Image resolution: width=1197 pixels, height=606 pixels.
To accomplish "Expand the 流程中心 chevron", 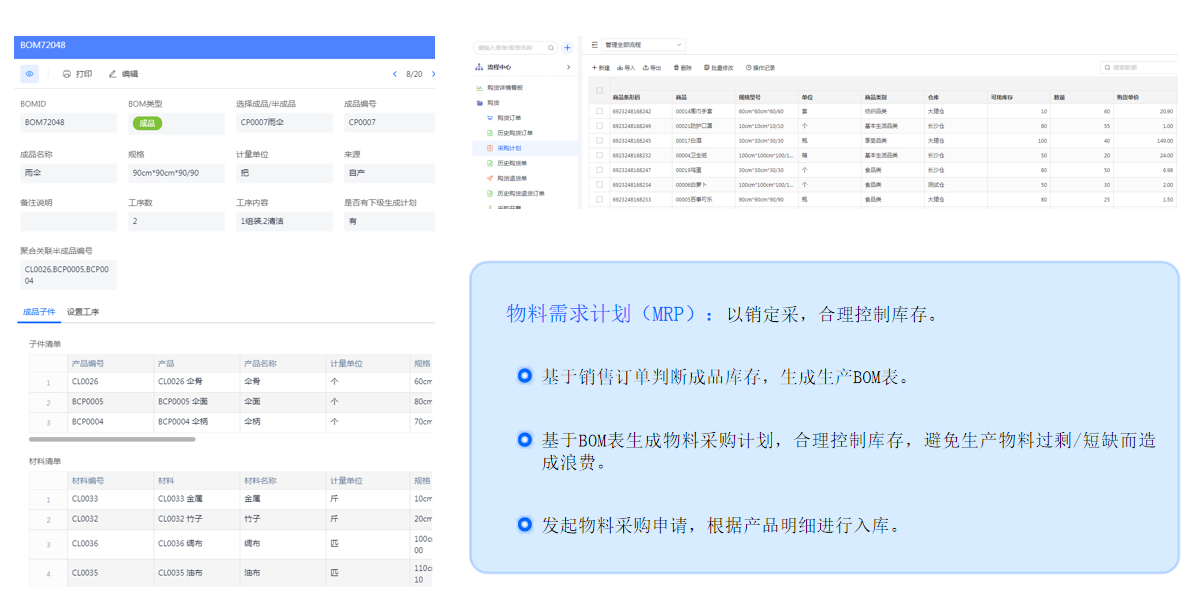I will [x=568, y=67].
